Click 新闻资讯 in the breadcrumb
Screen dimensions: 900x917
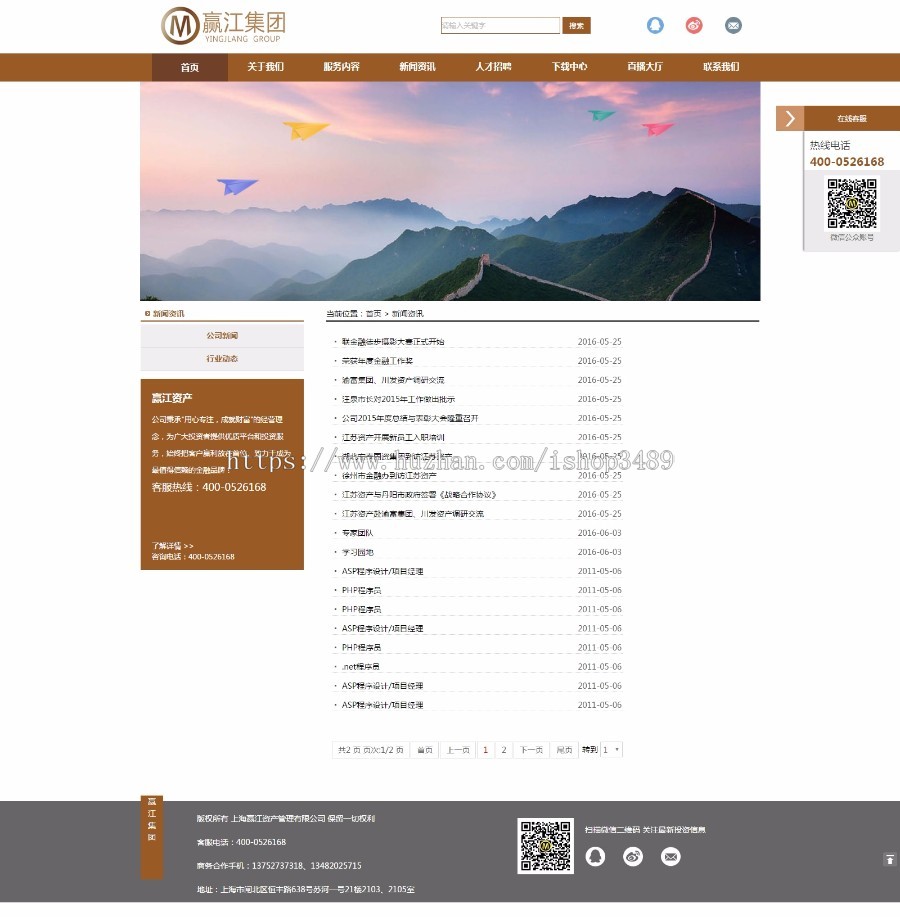[x=408, y=313]
